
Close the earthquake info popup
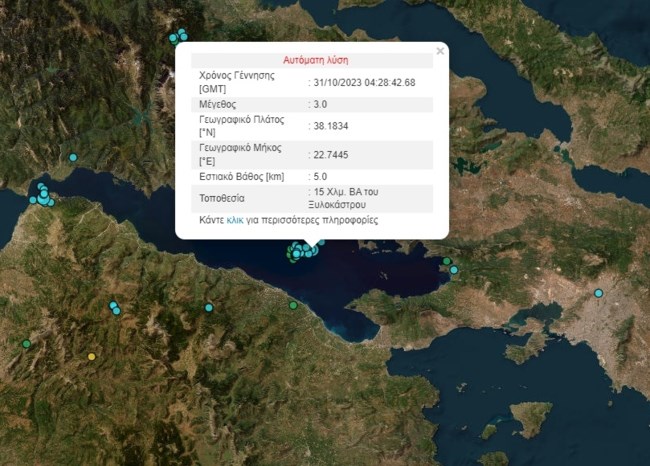(x=440, y=51)
